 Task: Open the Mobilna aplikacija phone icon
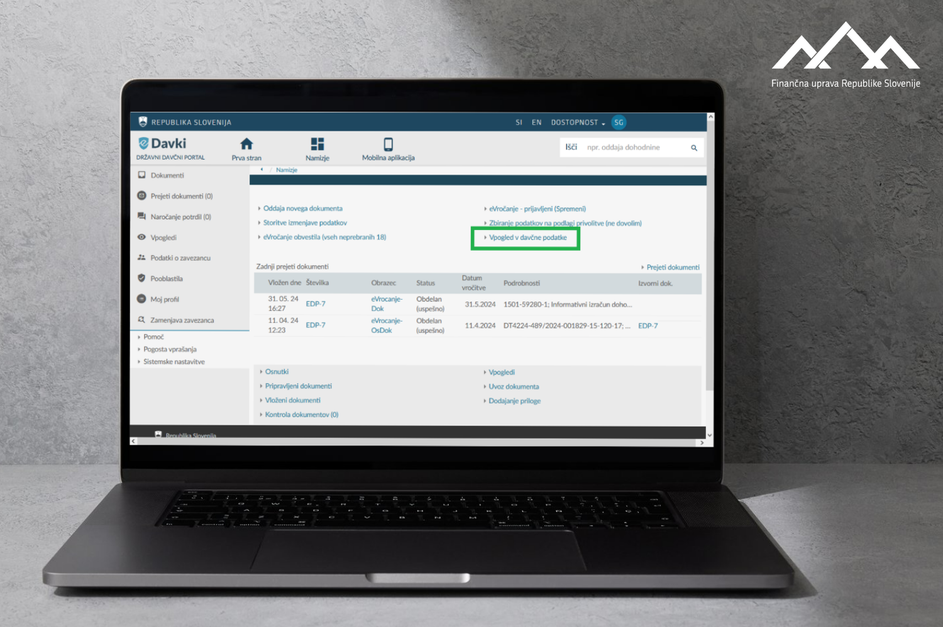(388, 145)
